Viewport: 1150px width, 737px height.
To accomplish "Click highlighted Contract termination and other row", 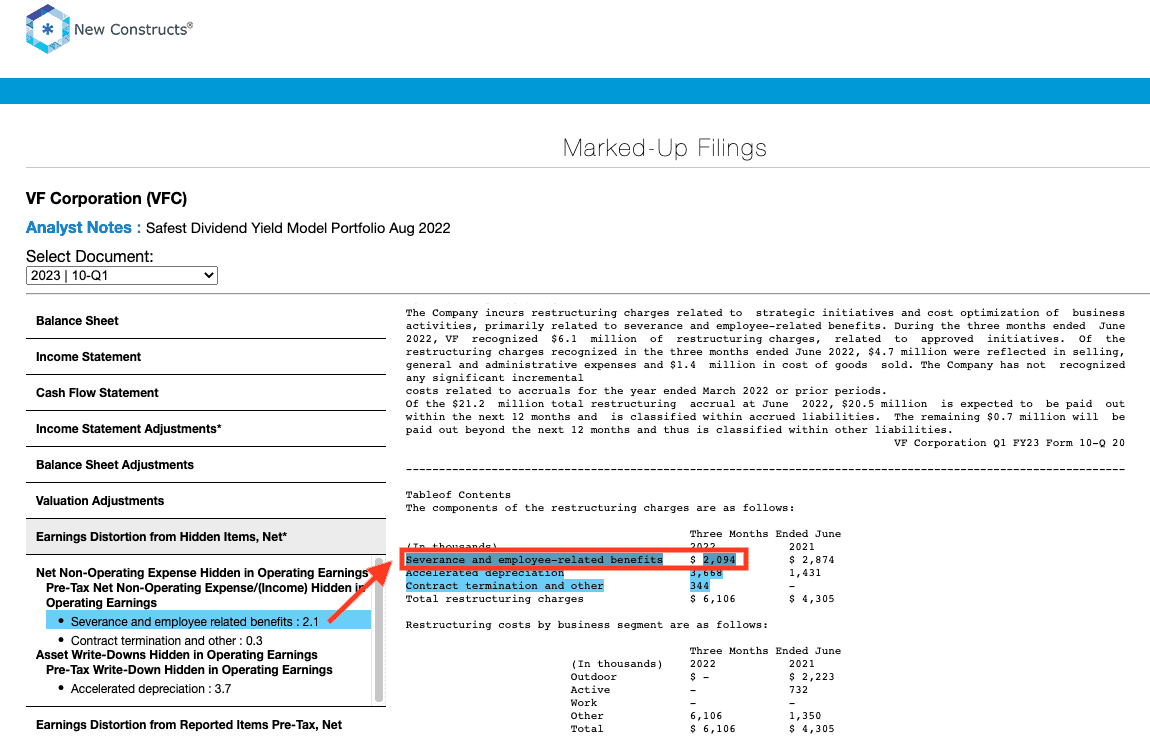I will pyautogui.click(x=505, y=586).
